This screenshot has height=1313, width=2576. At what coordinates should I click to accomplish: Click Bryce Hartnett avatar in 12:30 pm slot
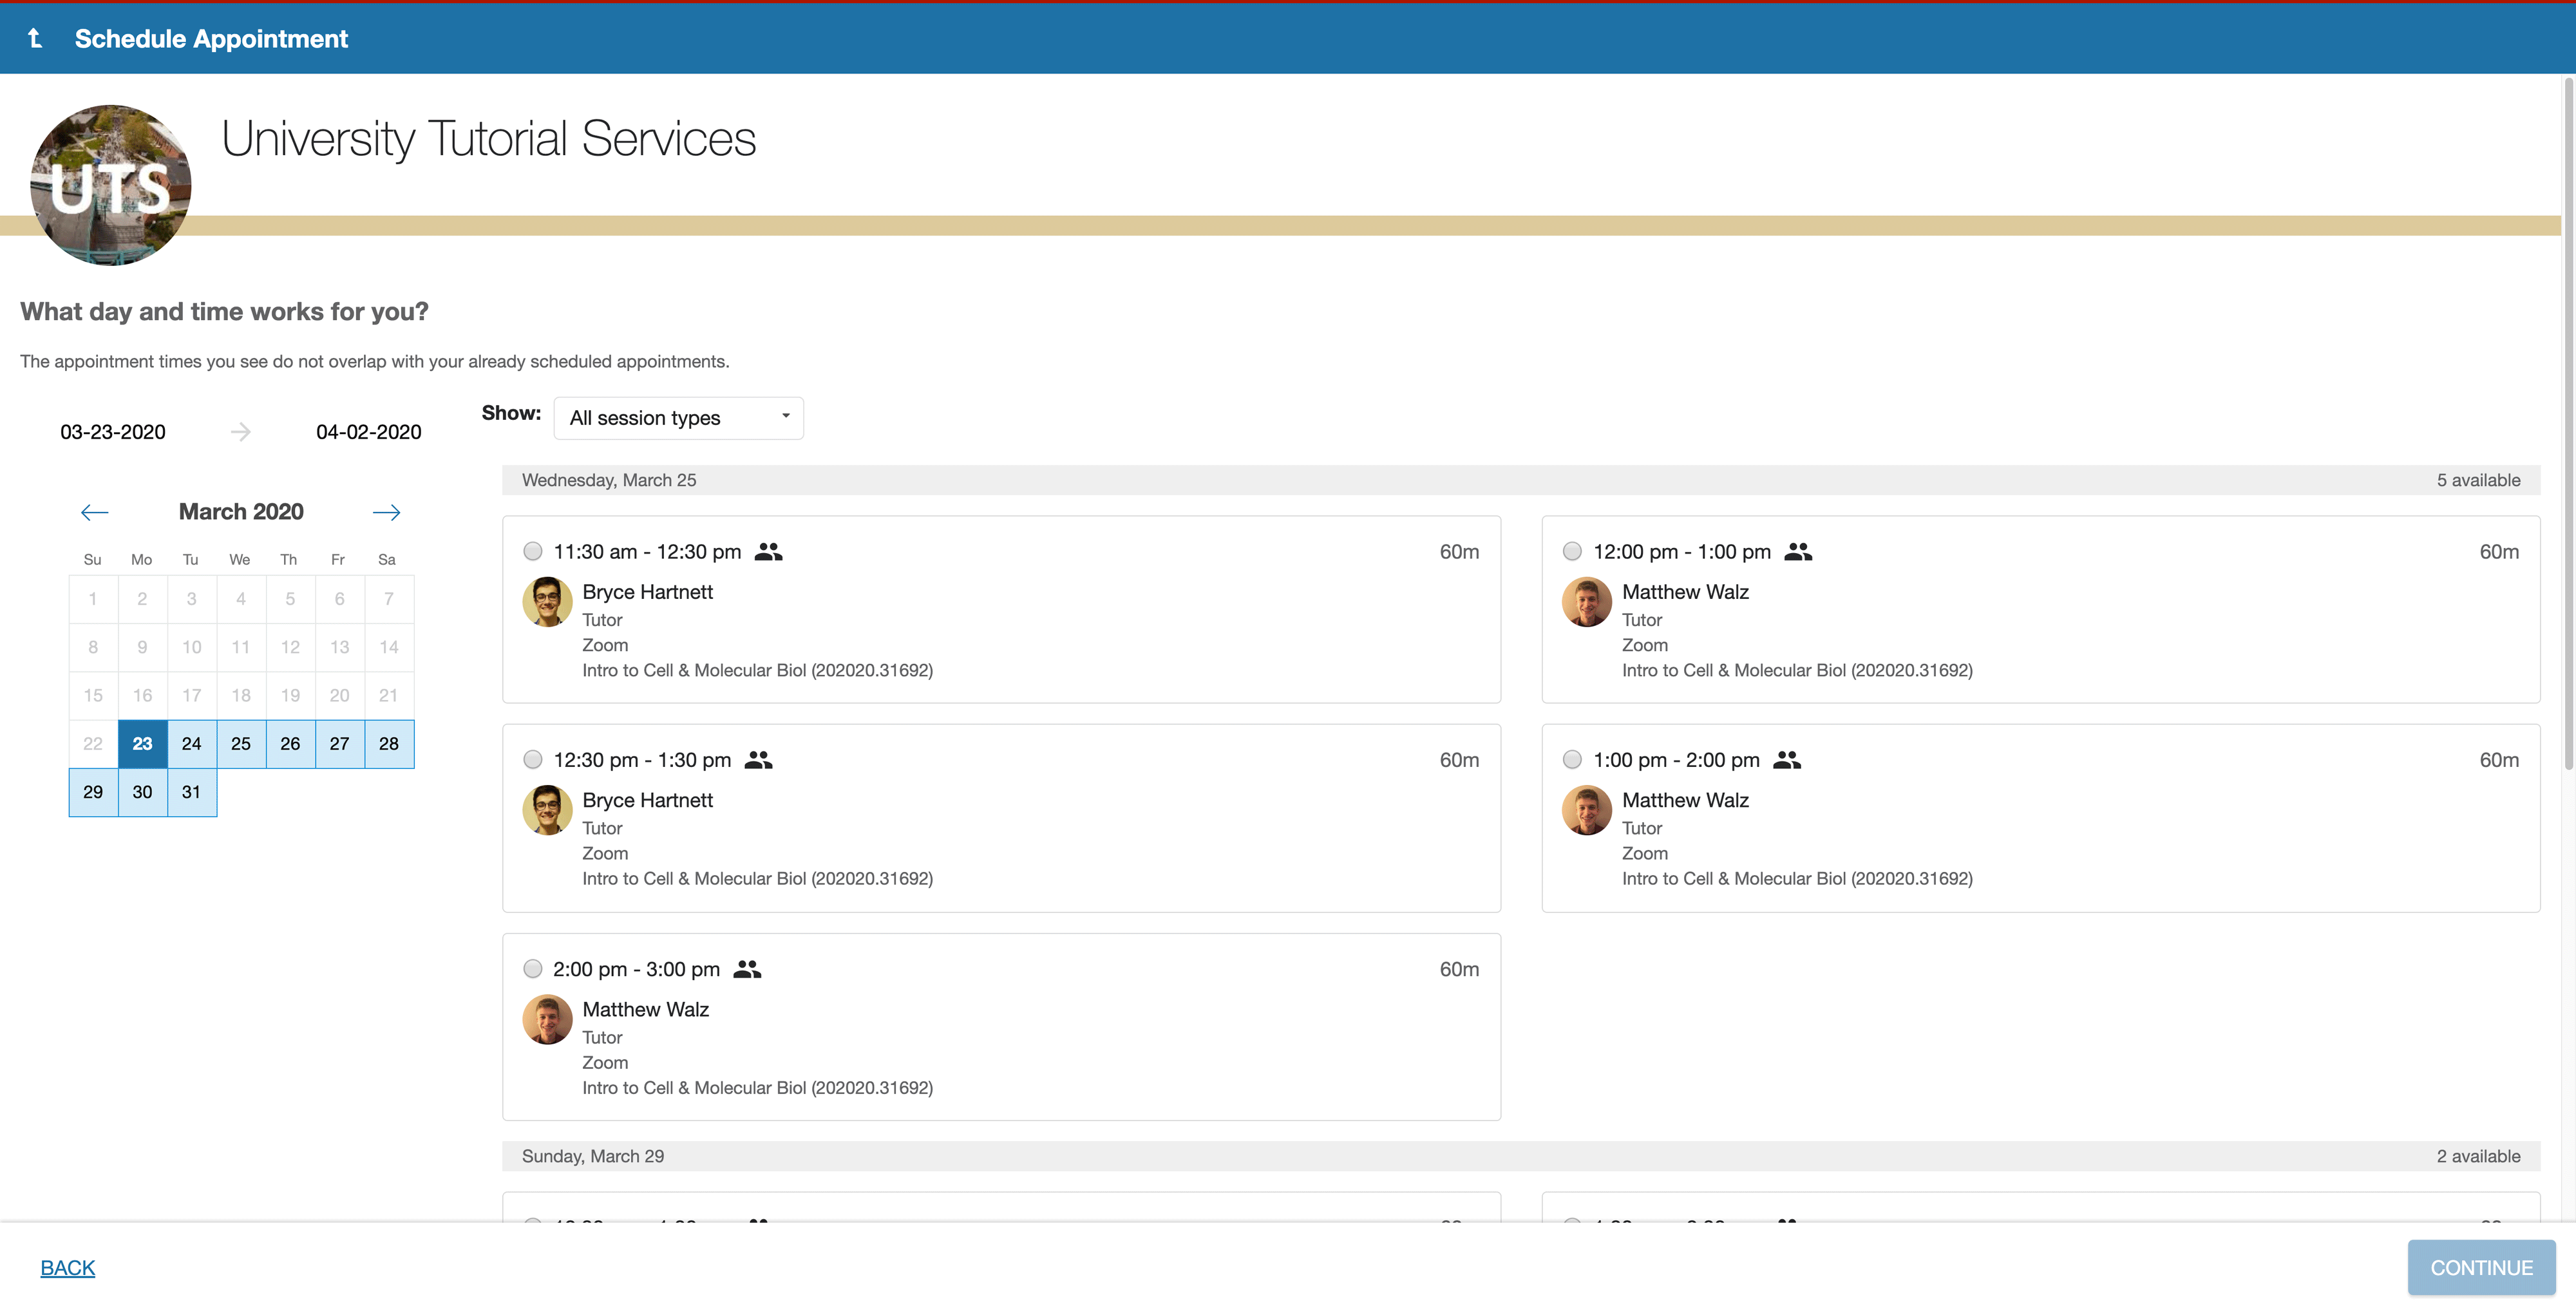pos(547,810)
